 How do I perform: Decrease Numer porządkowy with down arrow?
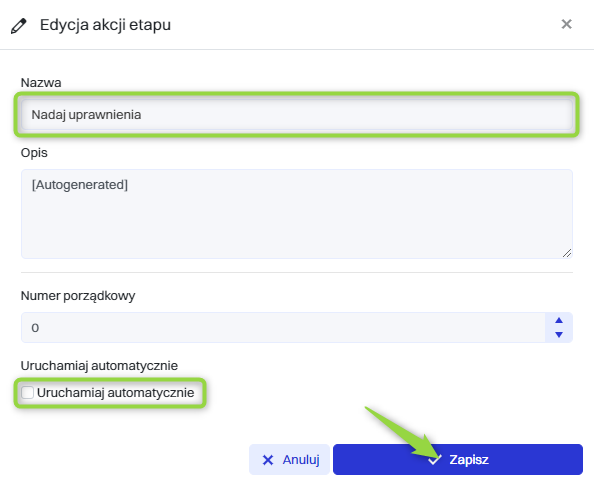(559, 334)
